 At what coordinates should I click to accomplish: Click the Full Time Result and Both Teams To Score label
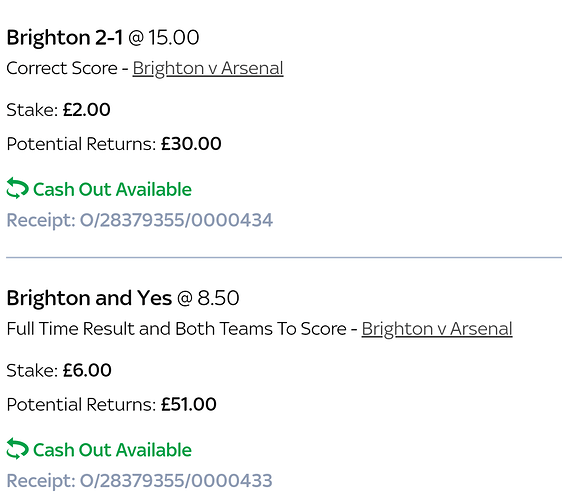click(176, 329)
